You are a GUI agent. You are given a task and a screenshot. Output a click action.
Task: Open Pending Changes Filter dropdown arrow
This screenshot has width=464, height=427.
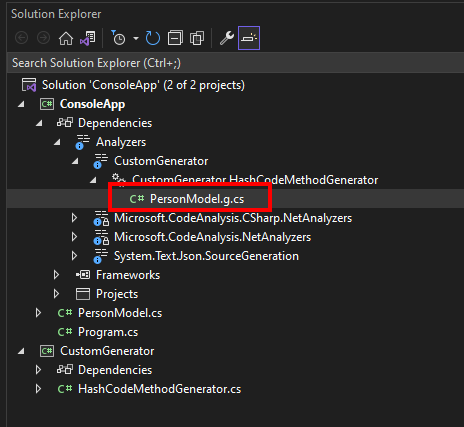136,38
